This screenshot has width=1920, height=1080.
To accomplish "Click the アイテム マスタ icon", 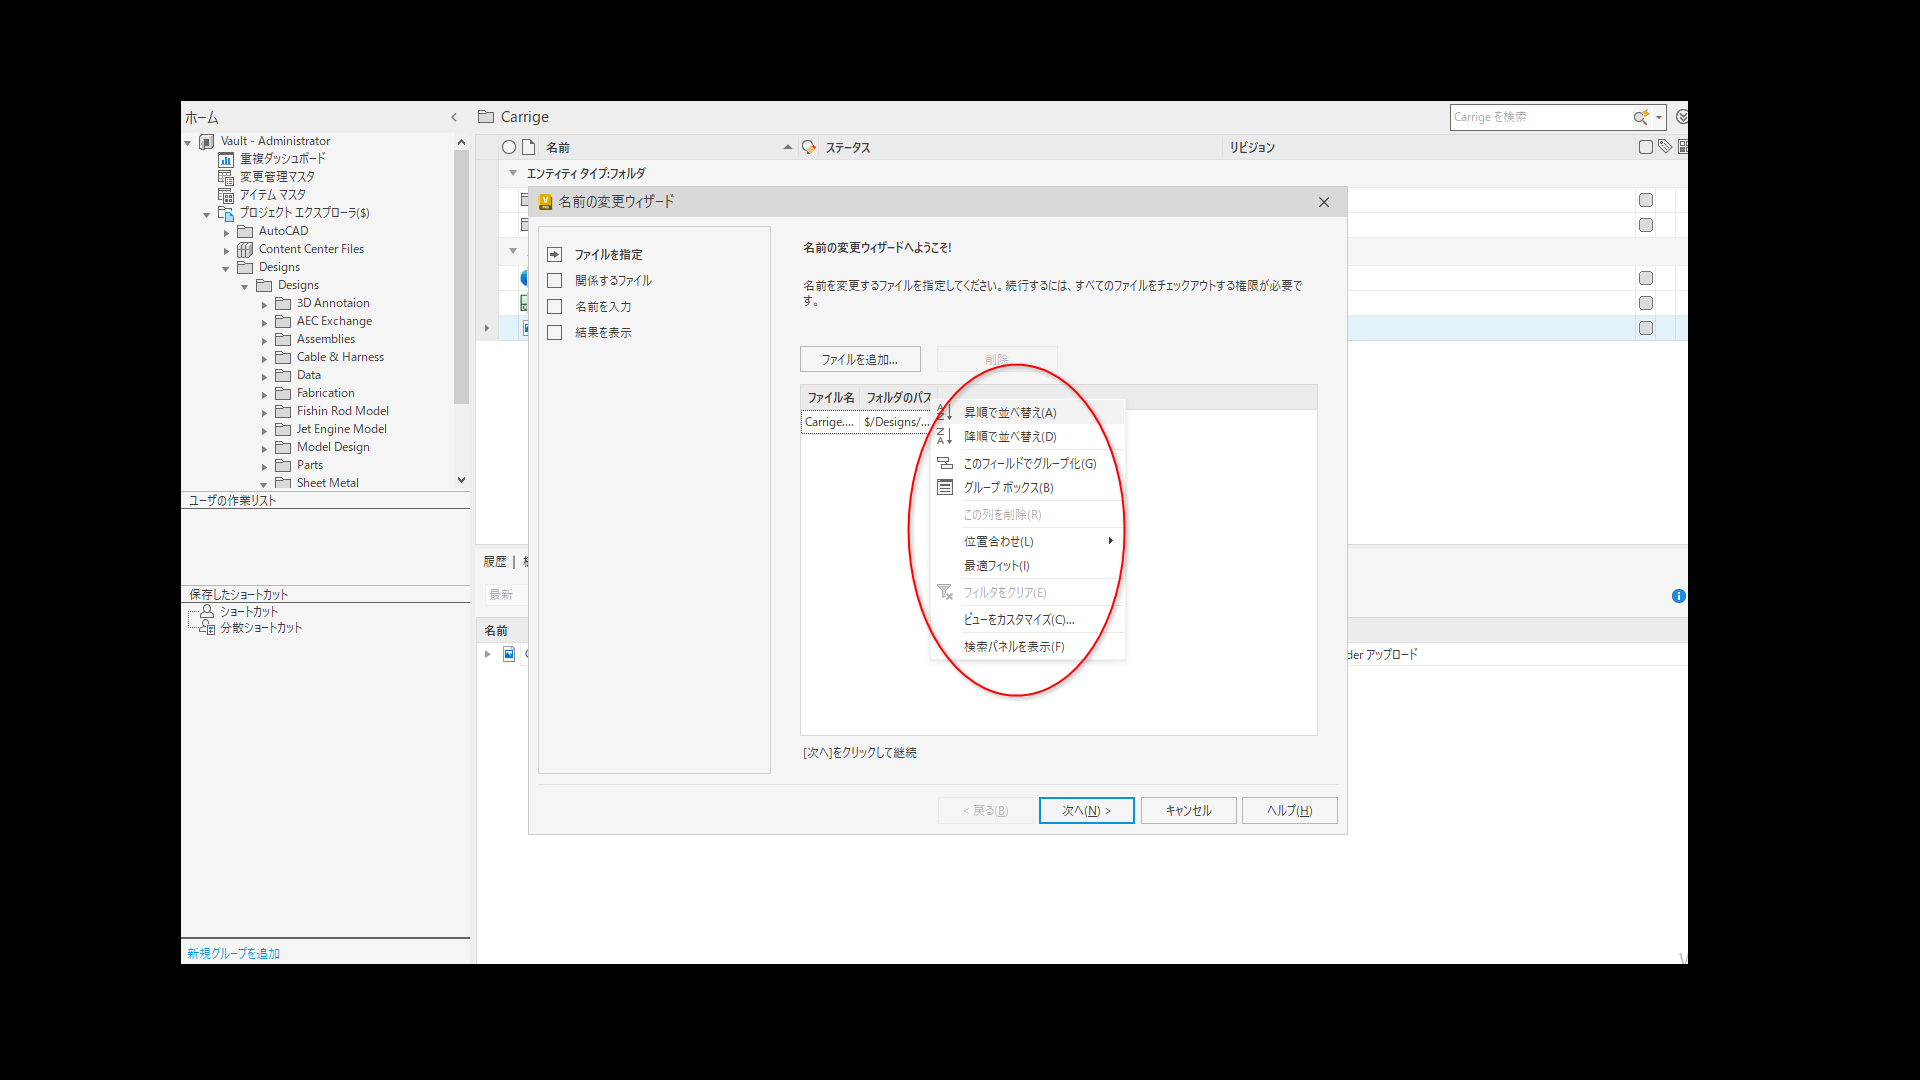I will click(x=226, y=195).
